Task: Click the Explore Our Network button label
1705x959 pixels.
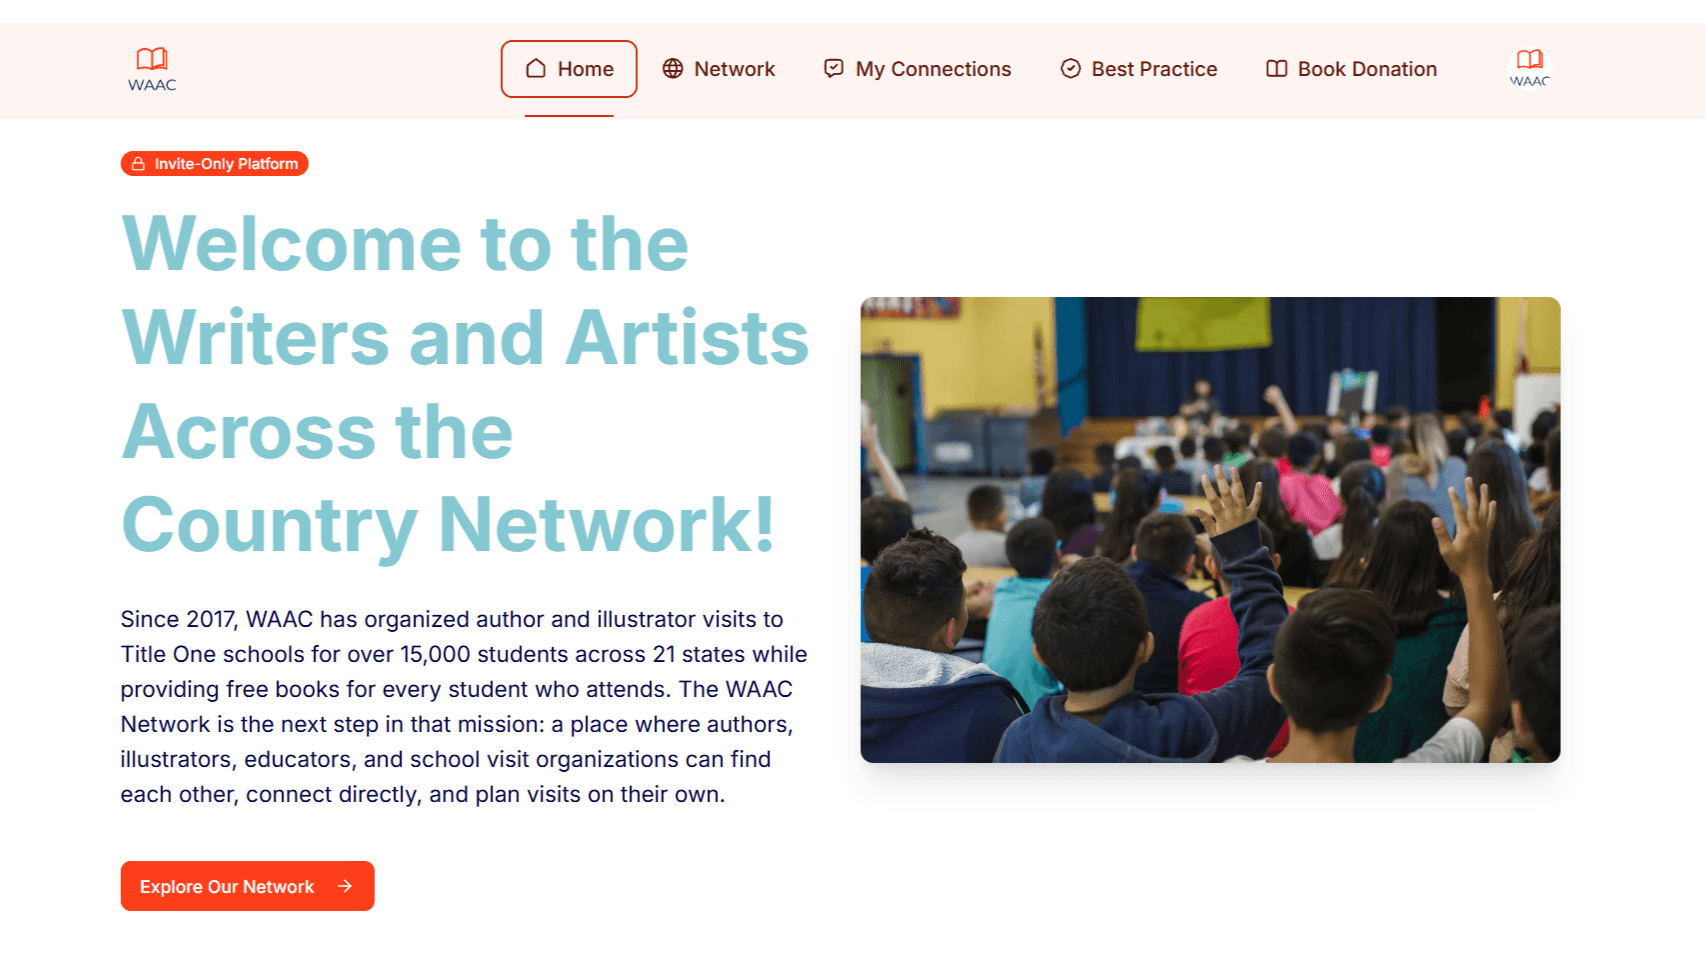Action: 227,887
